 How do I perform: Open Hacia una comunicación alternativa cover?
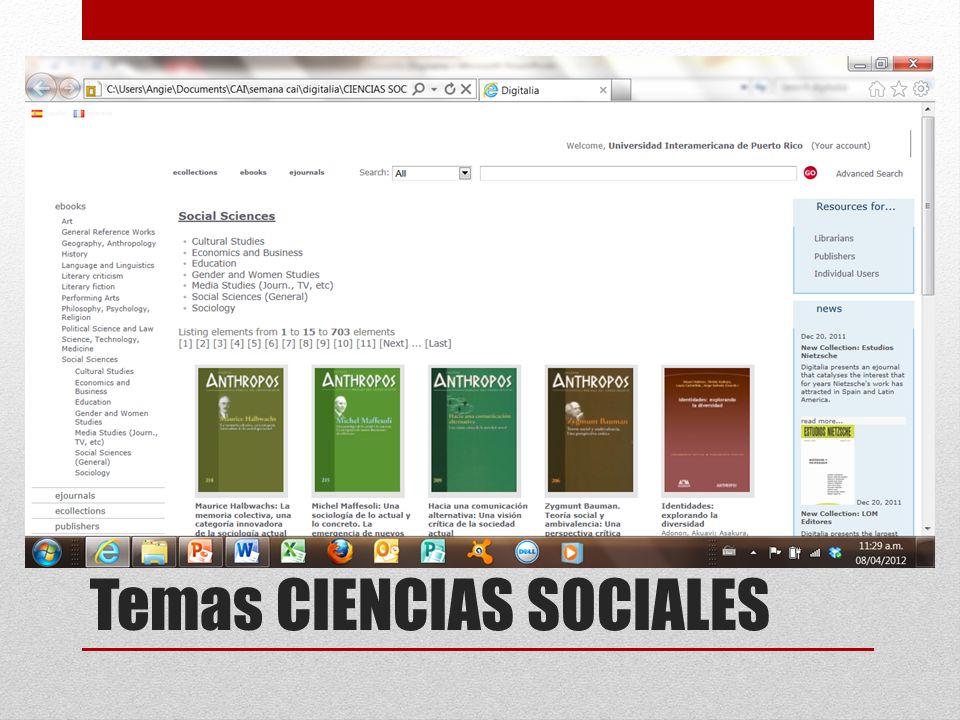coord(474,430)
